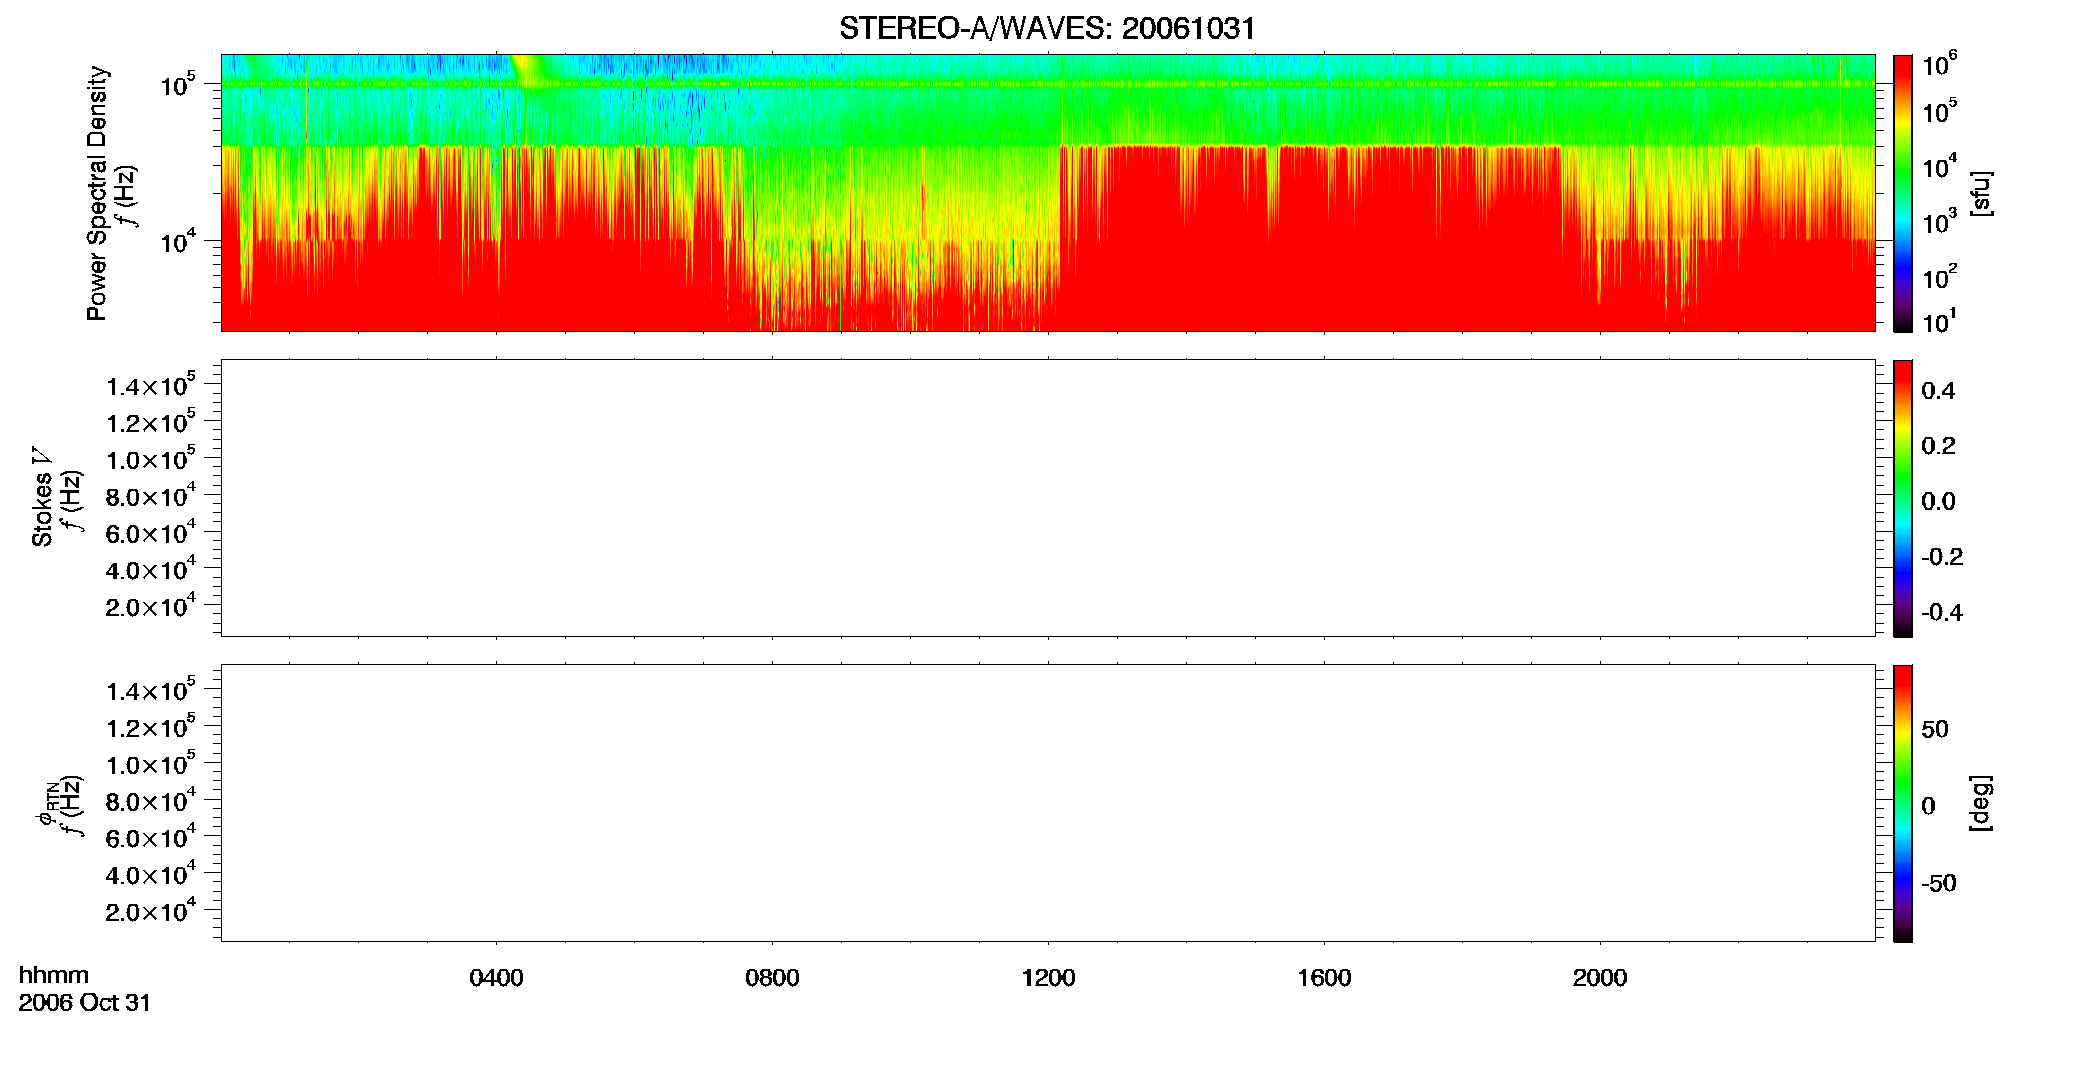The height and width of the screenshot is (1080, 2096).
Task: Select the 1200 time tick label
Action: (x=1048, y=978)
